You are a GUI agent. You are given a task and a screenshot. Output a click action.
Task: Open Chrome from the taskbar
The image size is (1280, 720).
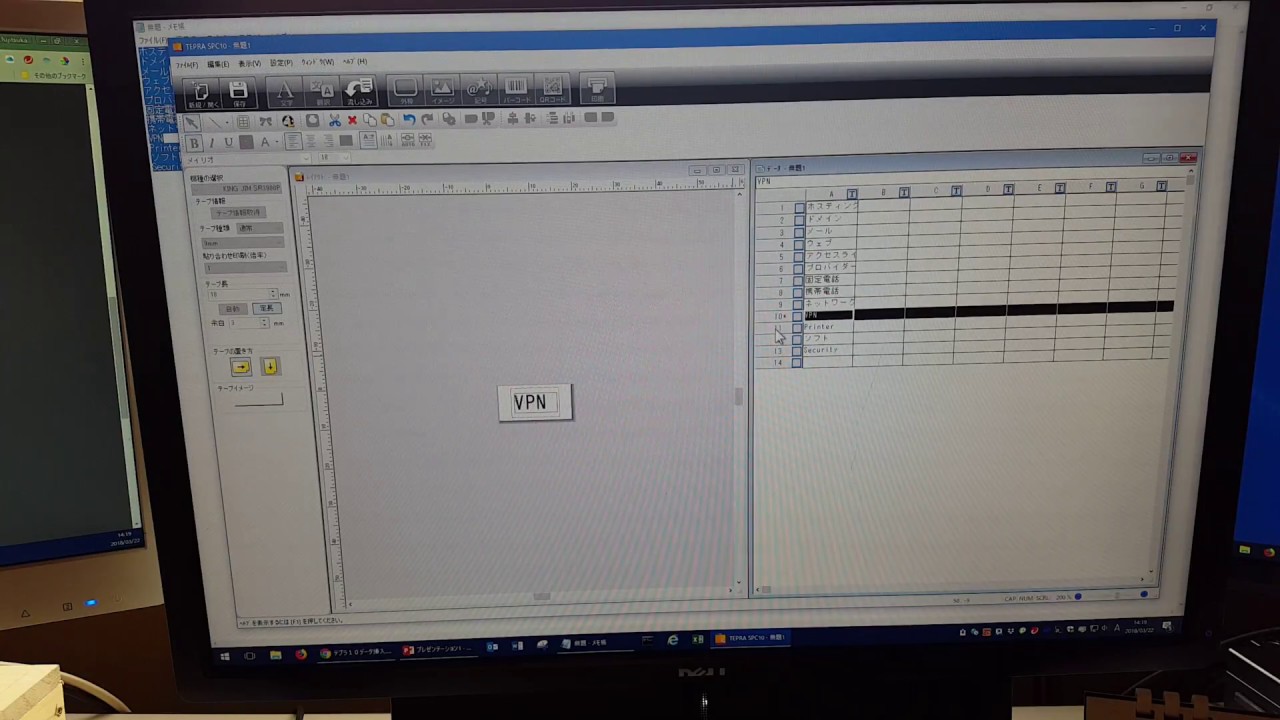(356, 652)
